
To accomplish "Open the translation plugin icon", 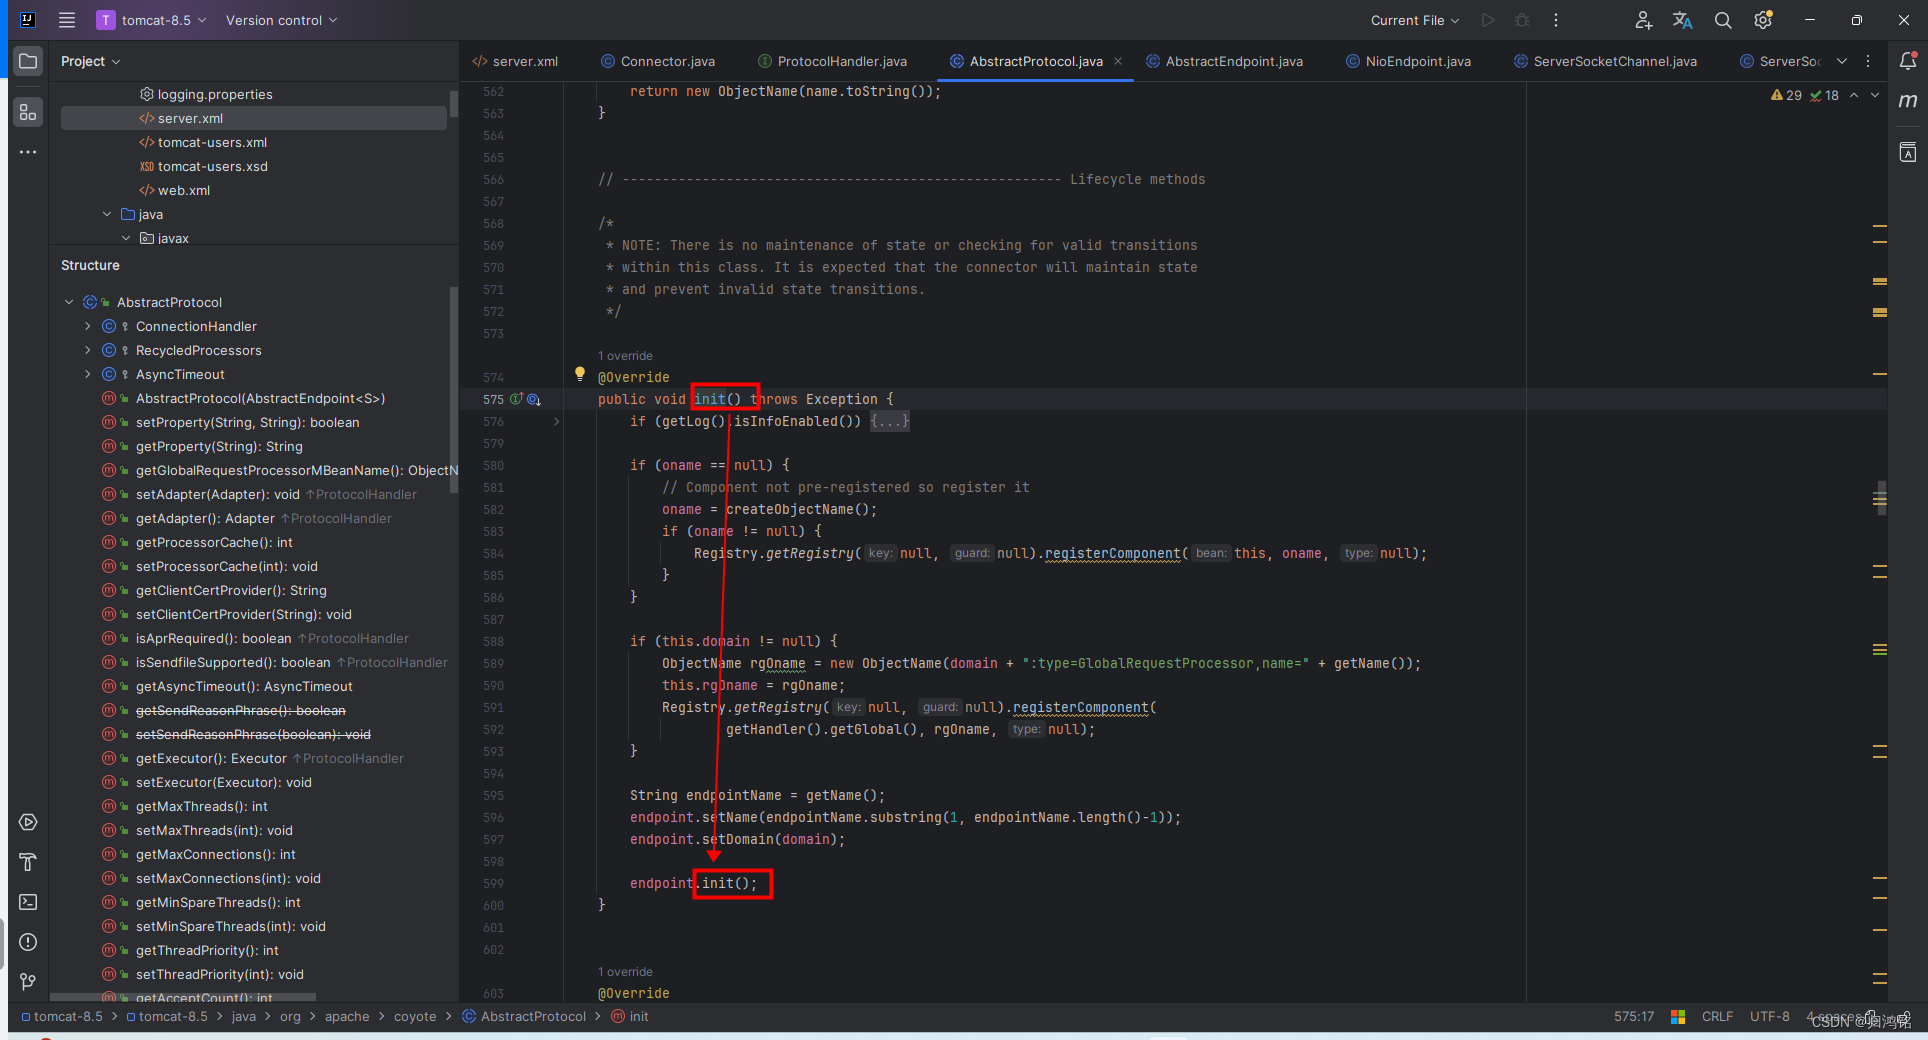I will pos(1683,20).
